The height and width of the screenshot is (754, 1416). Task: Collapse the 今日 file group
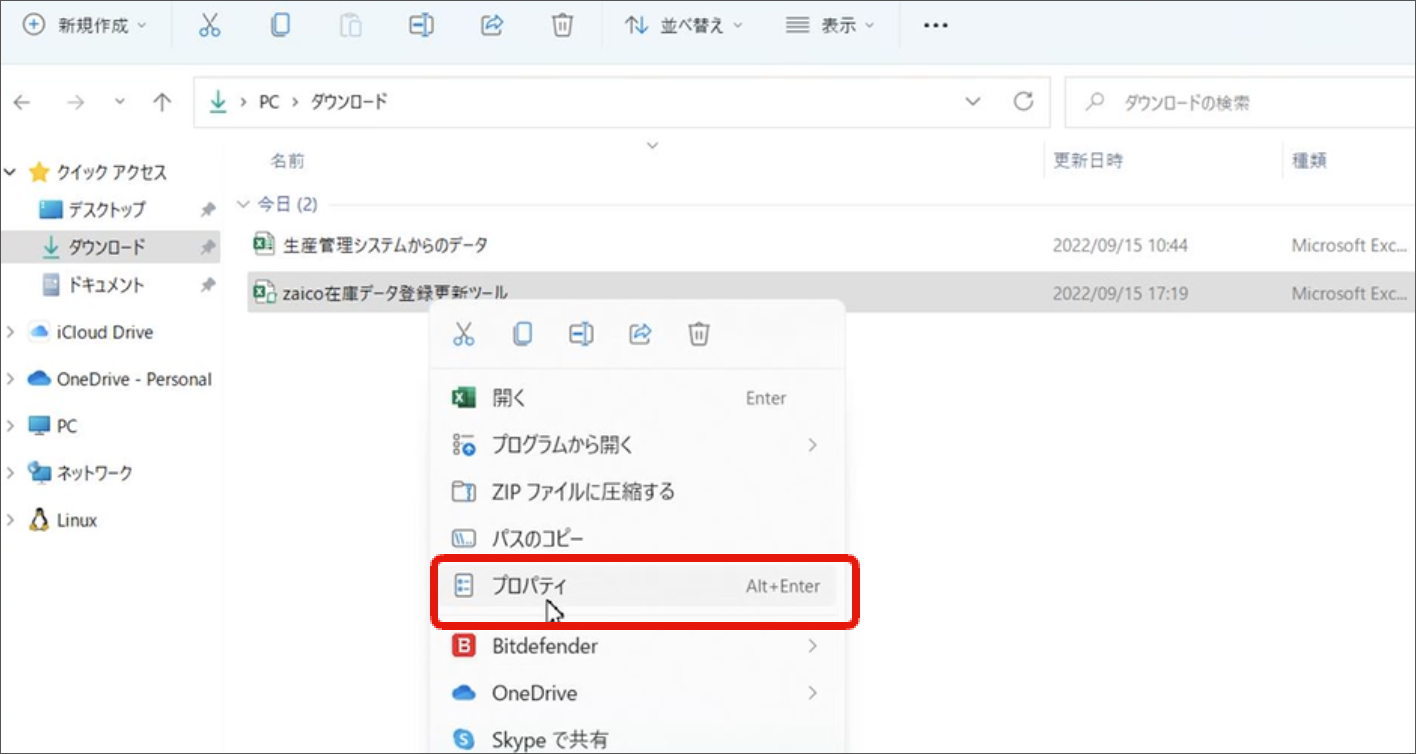pos(242,204)
